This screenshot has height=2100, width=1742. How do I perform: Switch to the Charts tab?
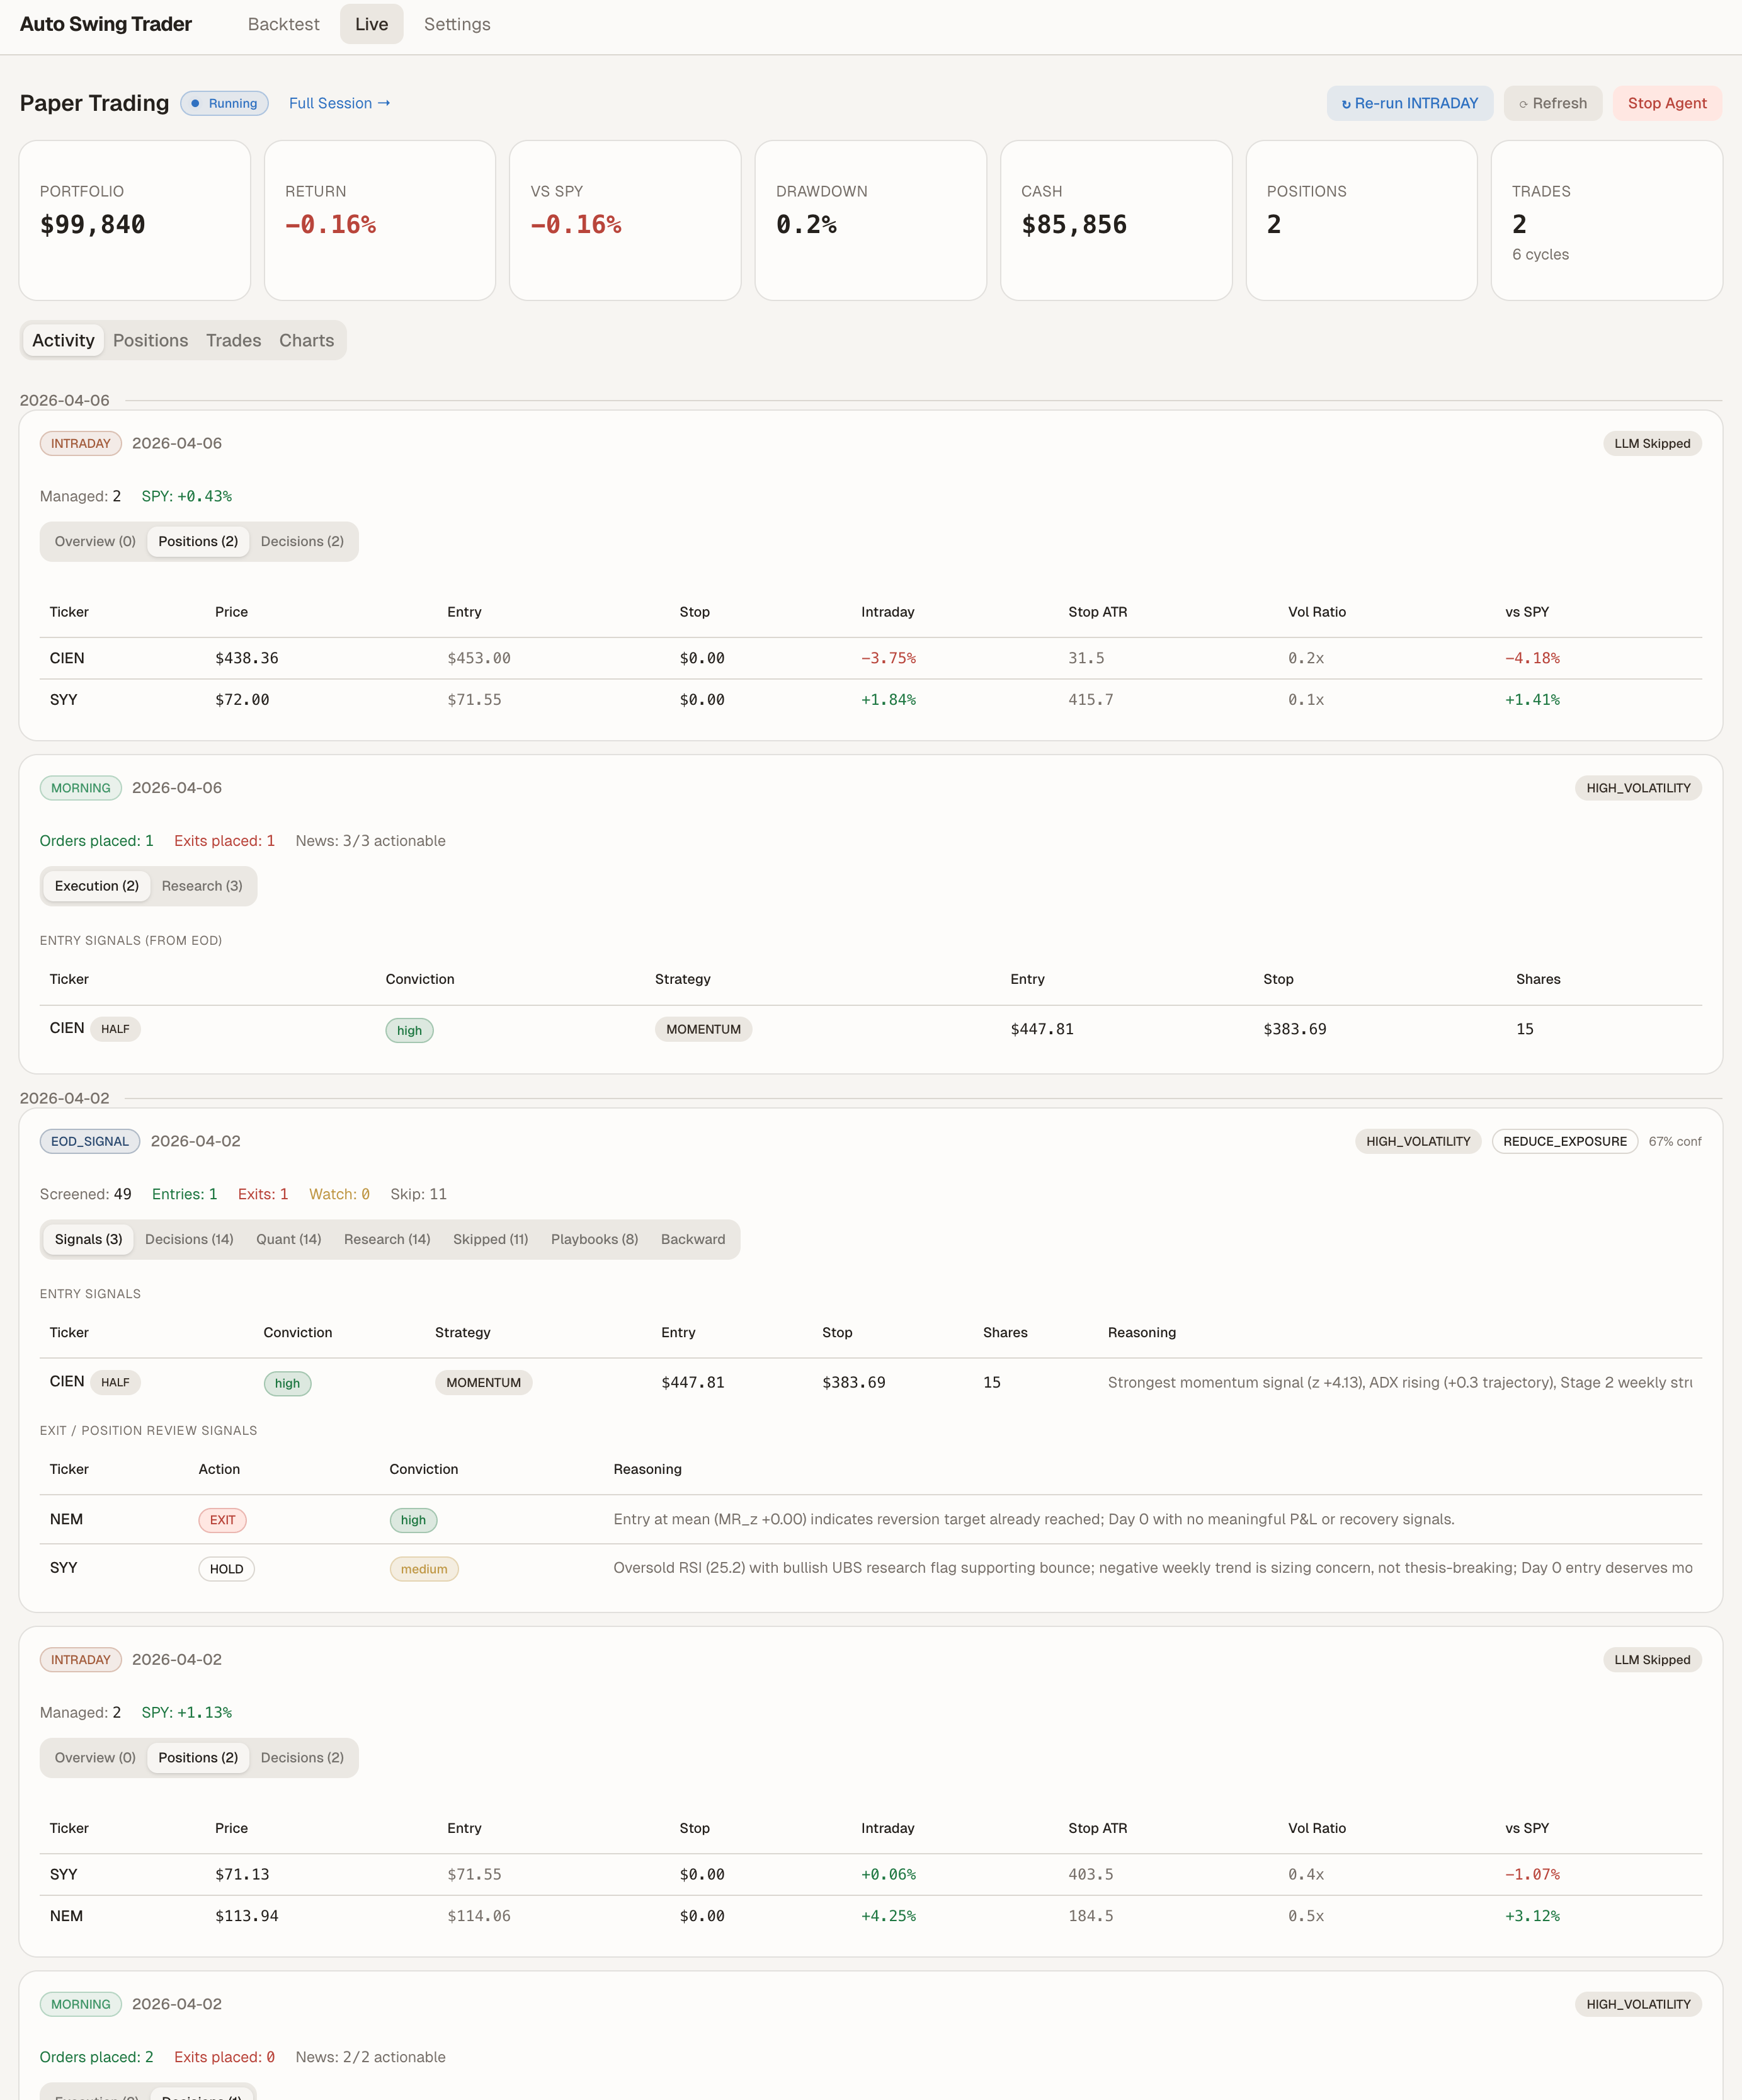point(306,340)
